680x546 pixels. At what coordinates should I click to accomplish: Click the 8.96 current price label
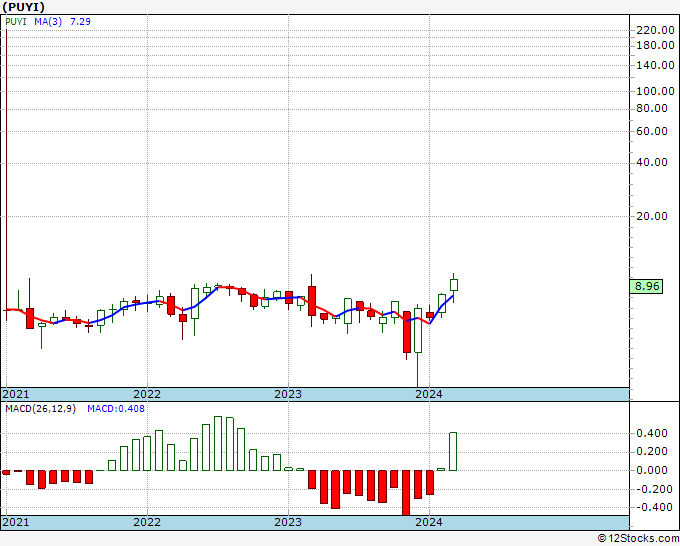(646, 286)
